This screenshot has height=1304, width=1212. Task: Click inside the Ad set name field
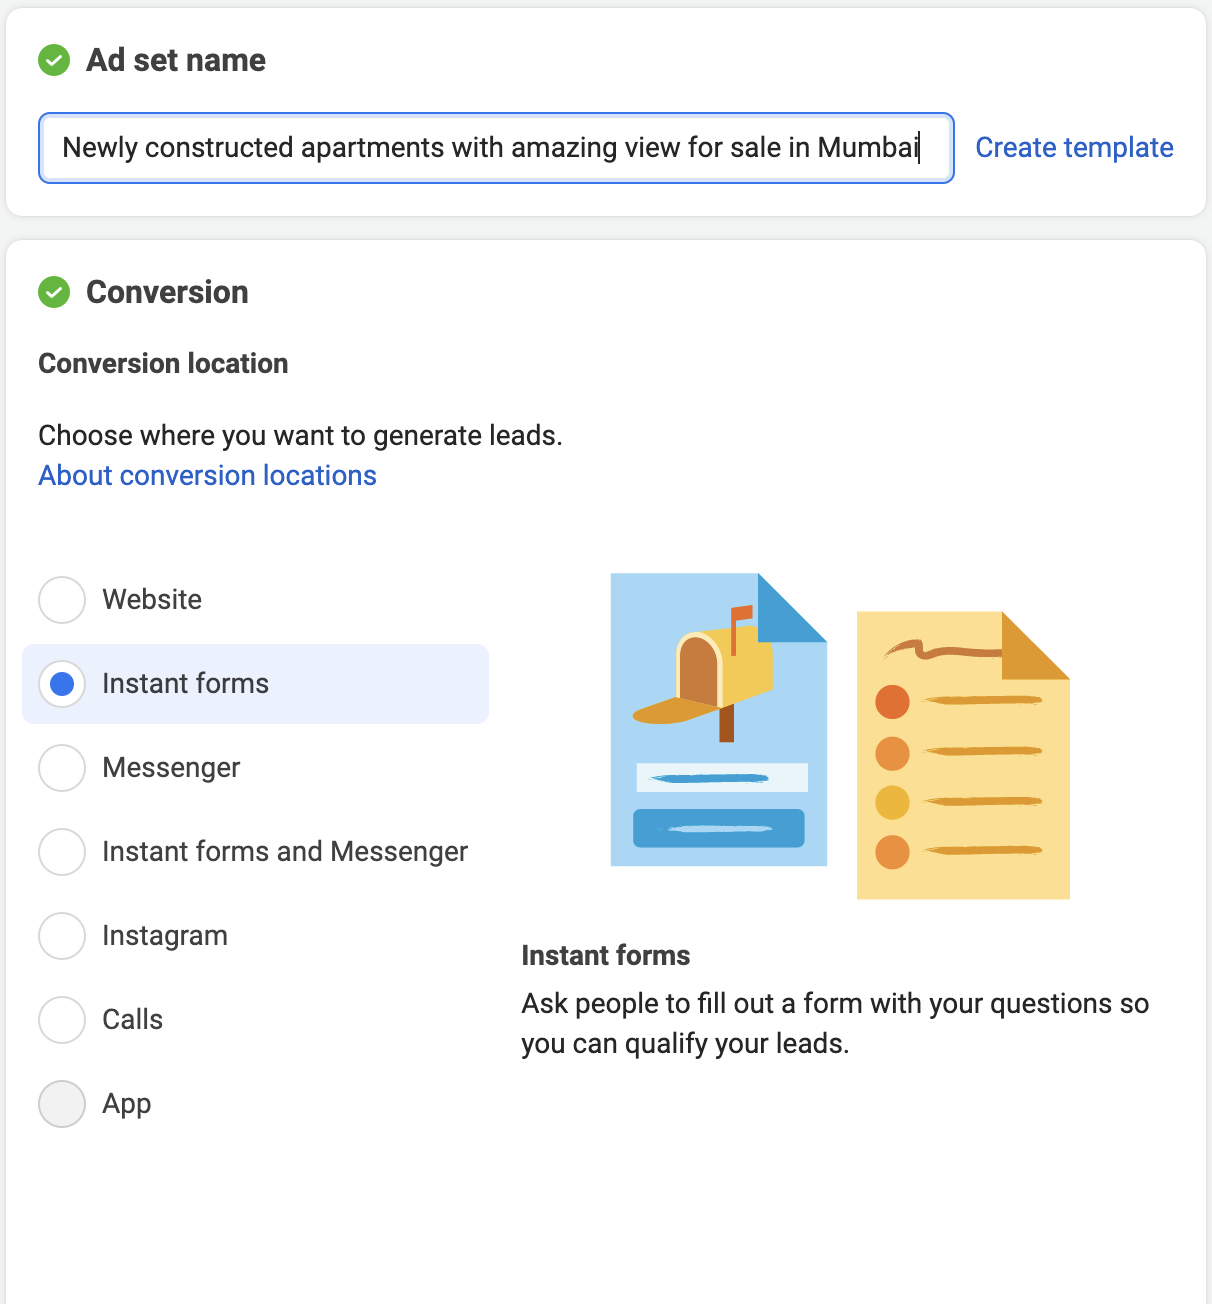click(x=496, y=148)
